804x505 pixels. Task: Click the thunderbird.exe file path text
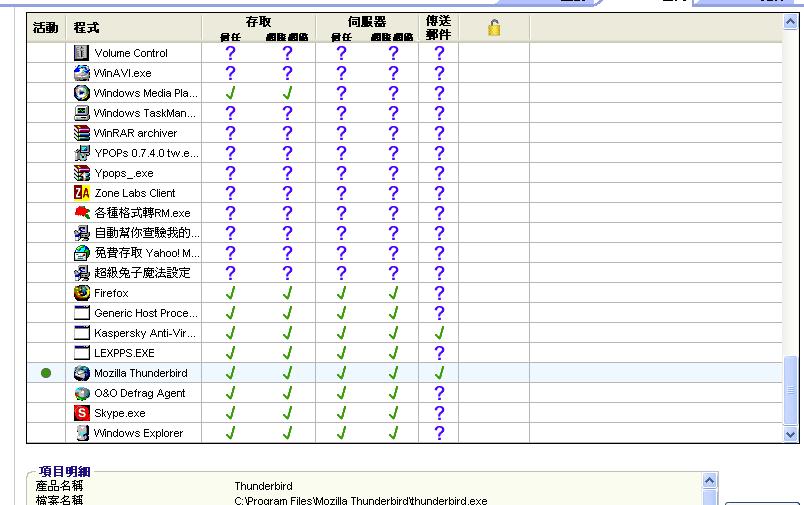point(360,500)
